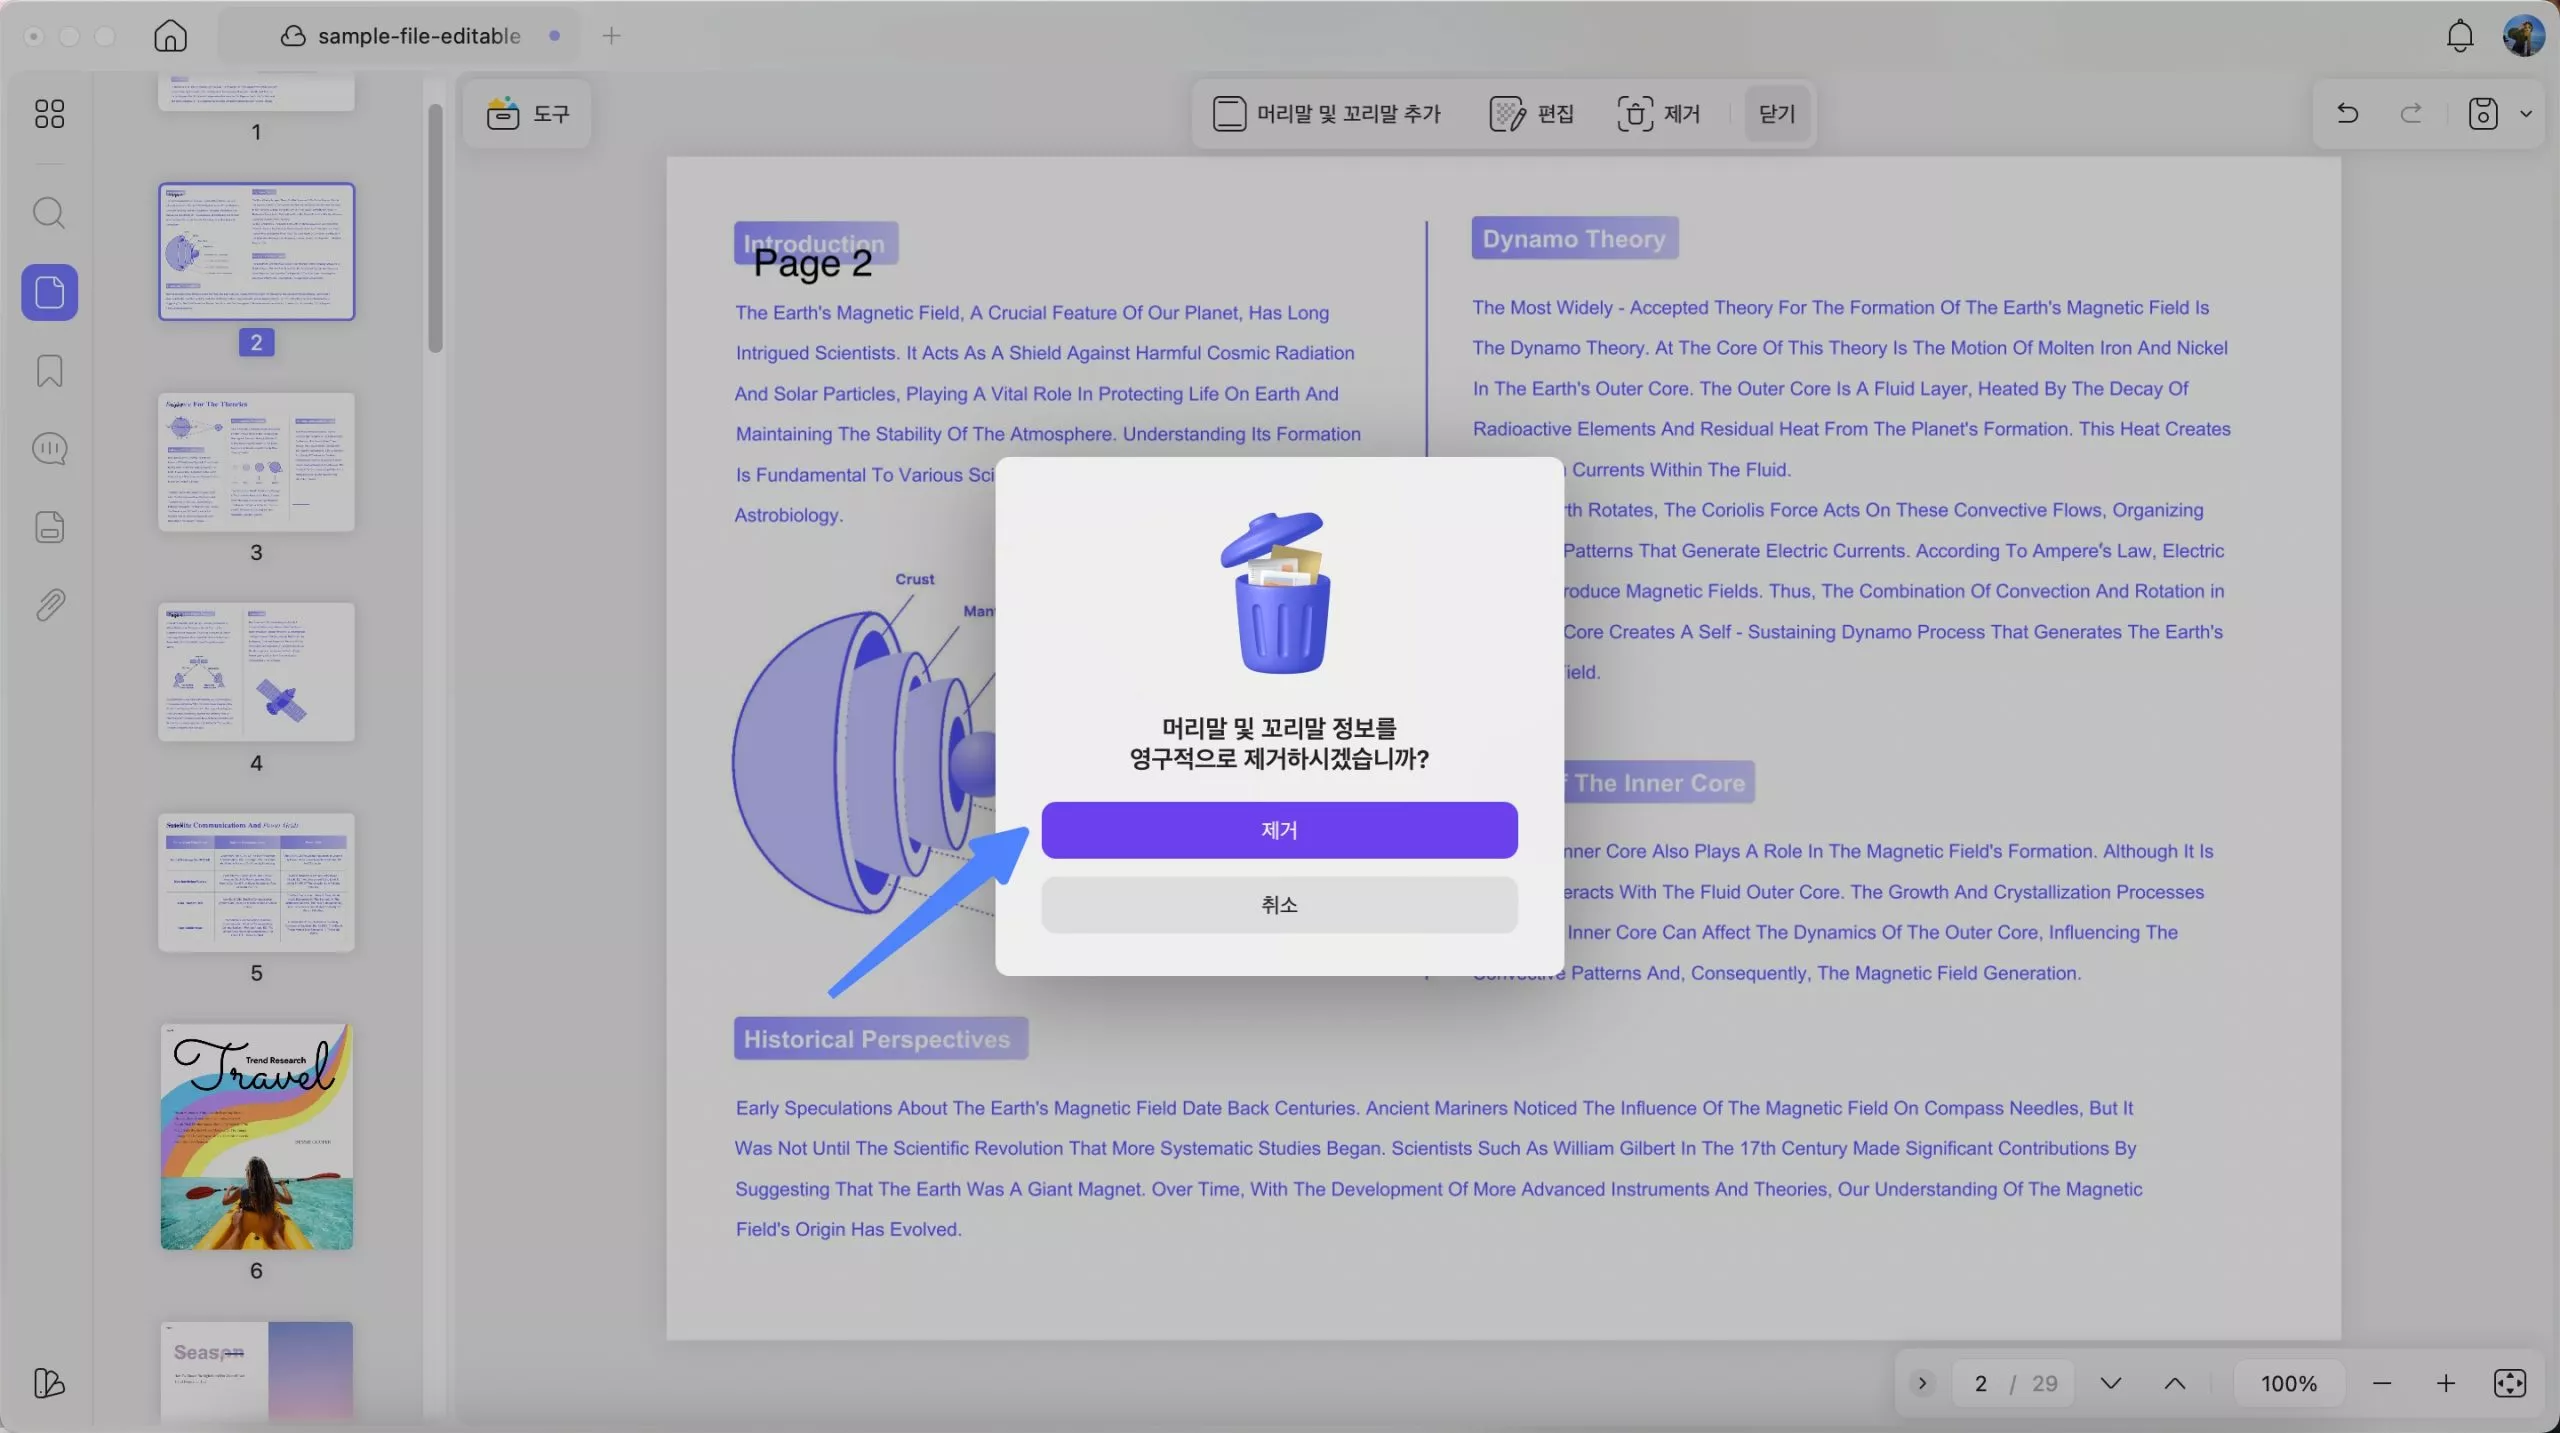Click the current page number field
2560x1433 pixels.
point(1981,1383)
